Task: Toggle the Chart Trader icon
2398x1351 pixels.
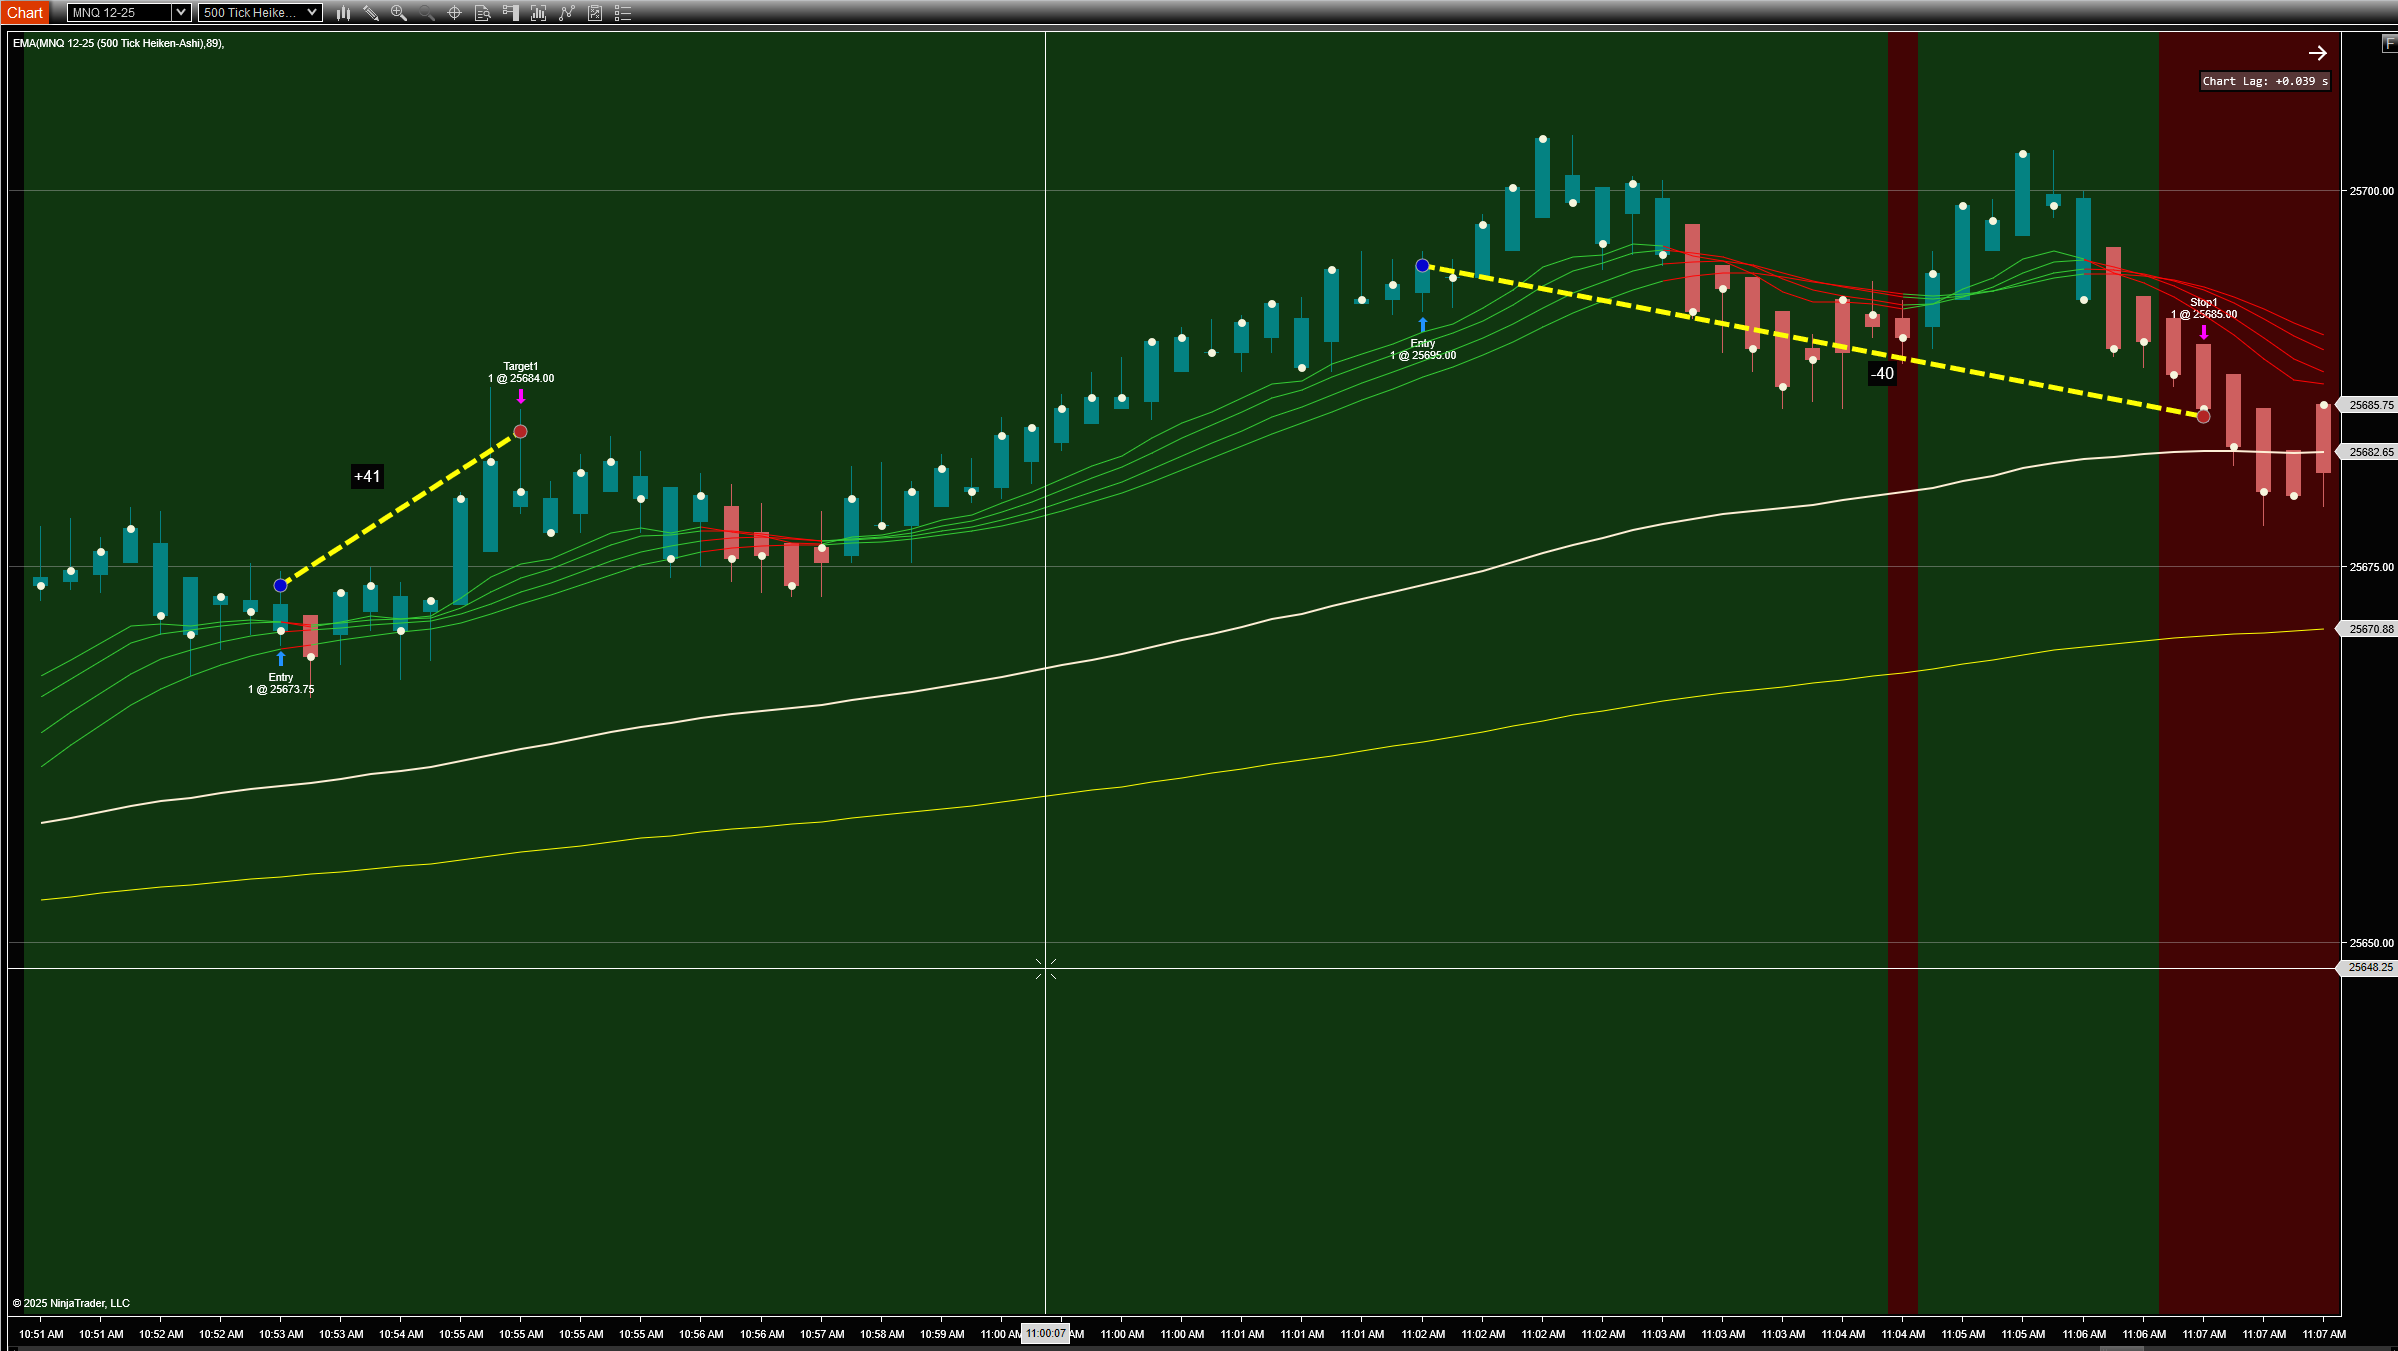Action: pyautogui.click(x=510, y=13)
